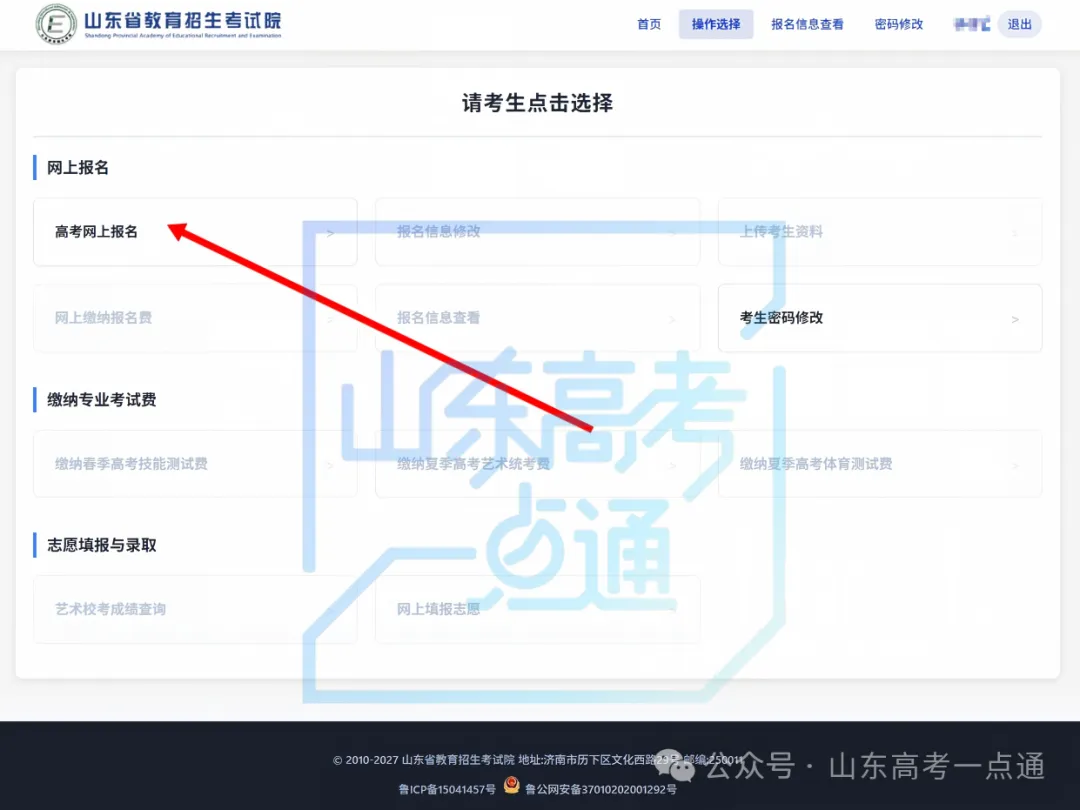Screen dimensions: 1080x810
Task: Click the 鲁公网安备37010202001292号 footer link
Action: [x=601, y=789]
